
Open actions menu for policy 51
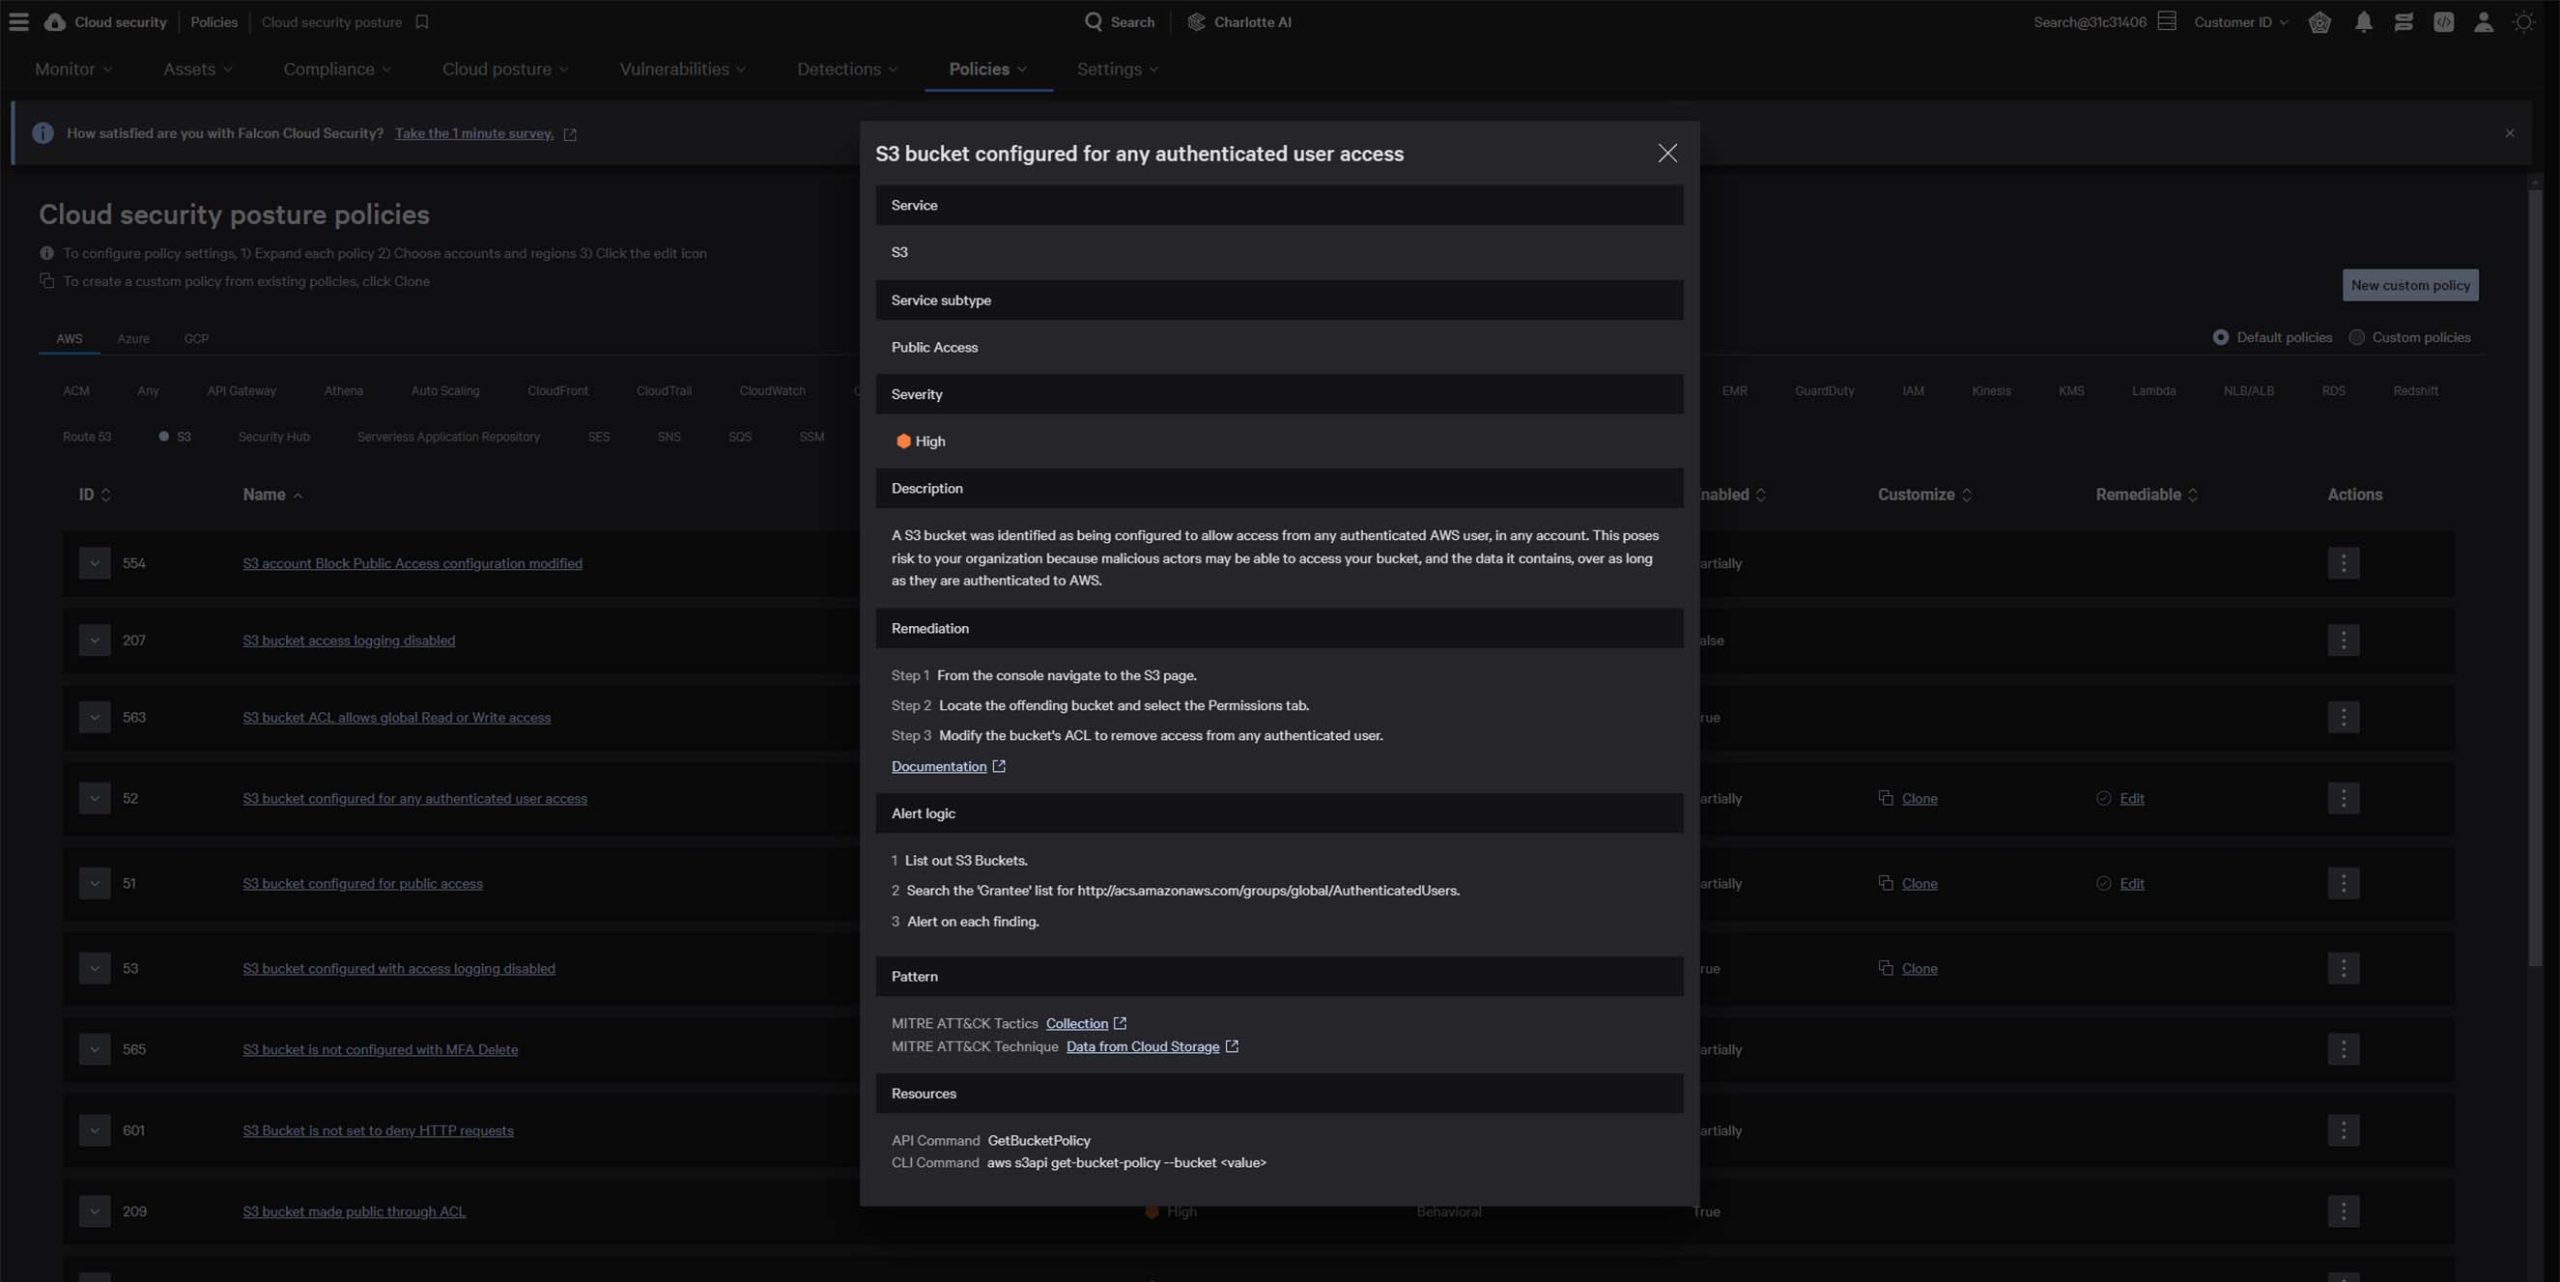(2343, 883)
